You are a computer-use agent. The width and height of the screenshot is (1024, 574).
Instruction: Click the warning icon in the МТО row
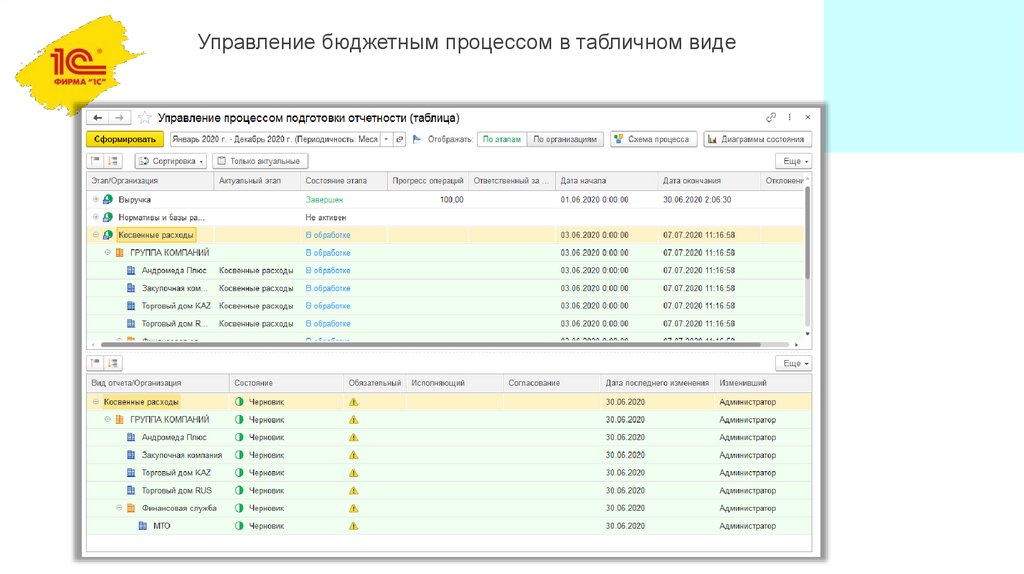pyautogui.click(x=353, y=526)
